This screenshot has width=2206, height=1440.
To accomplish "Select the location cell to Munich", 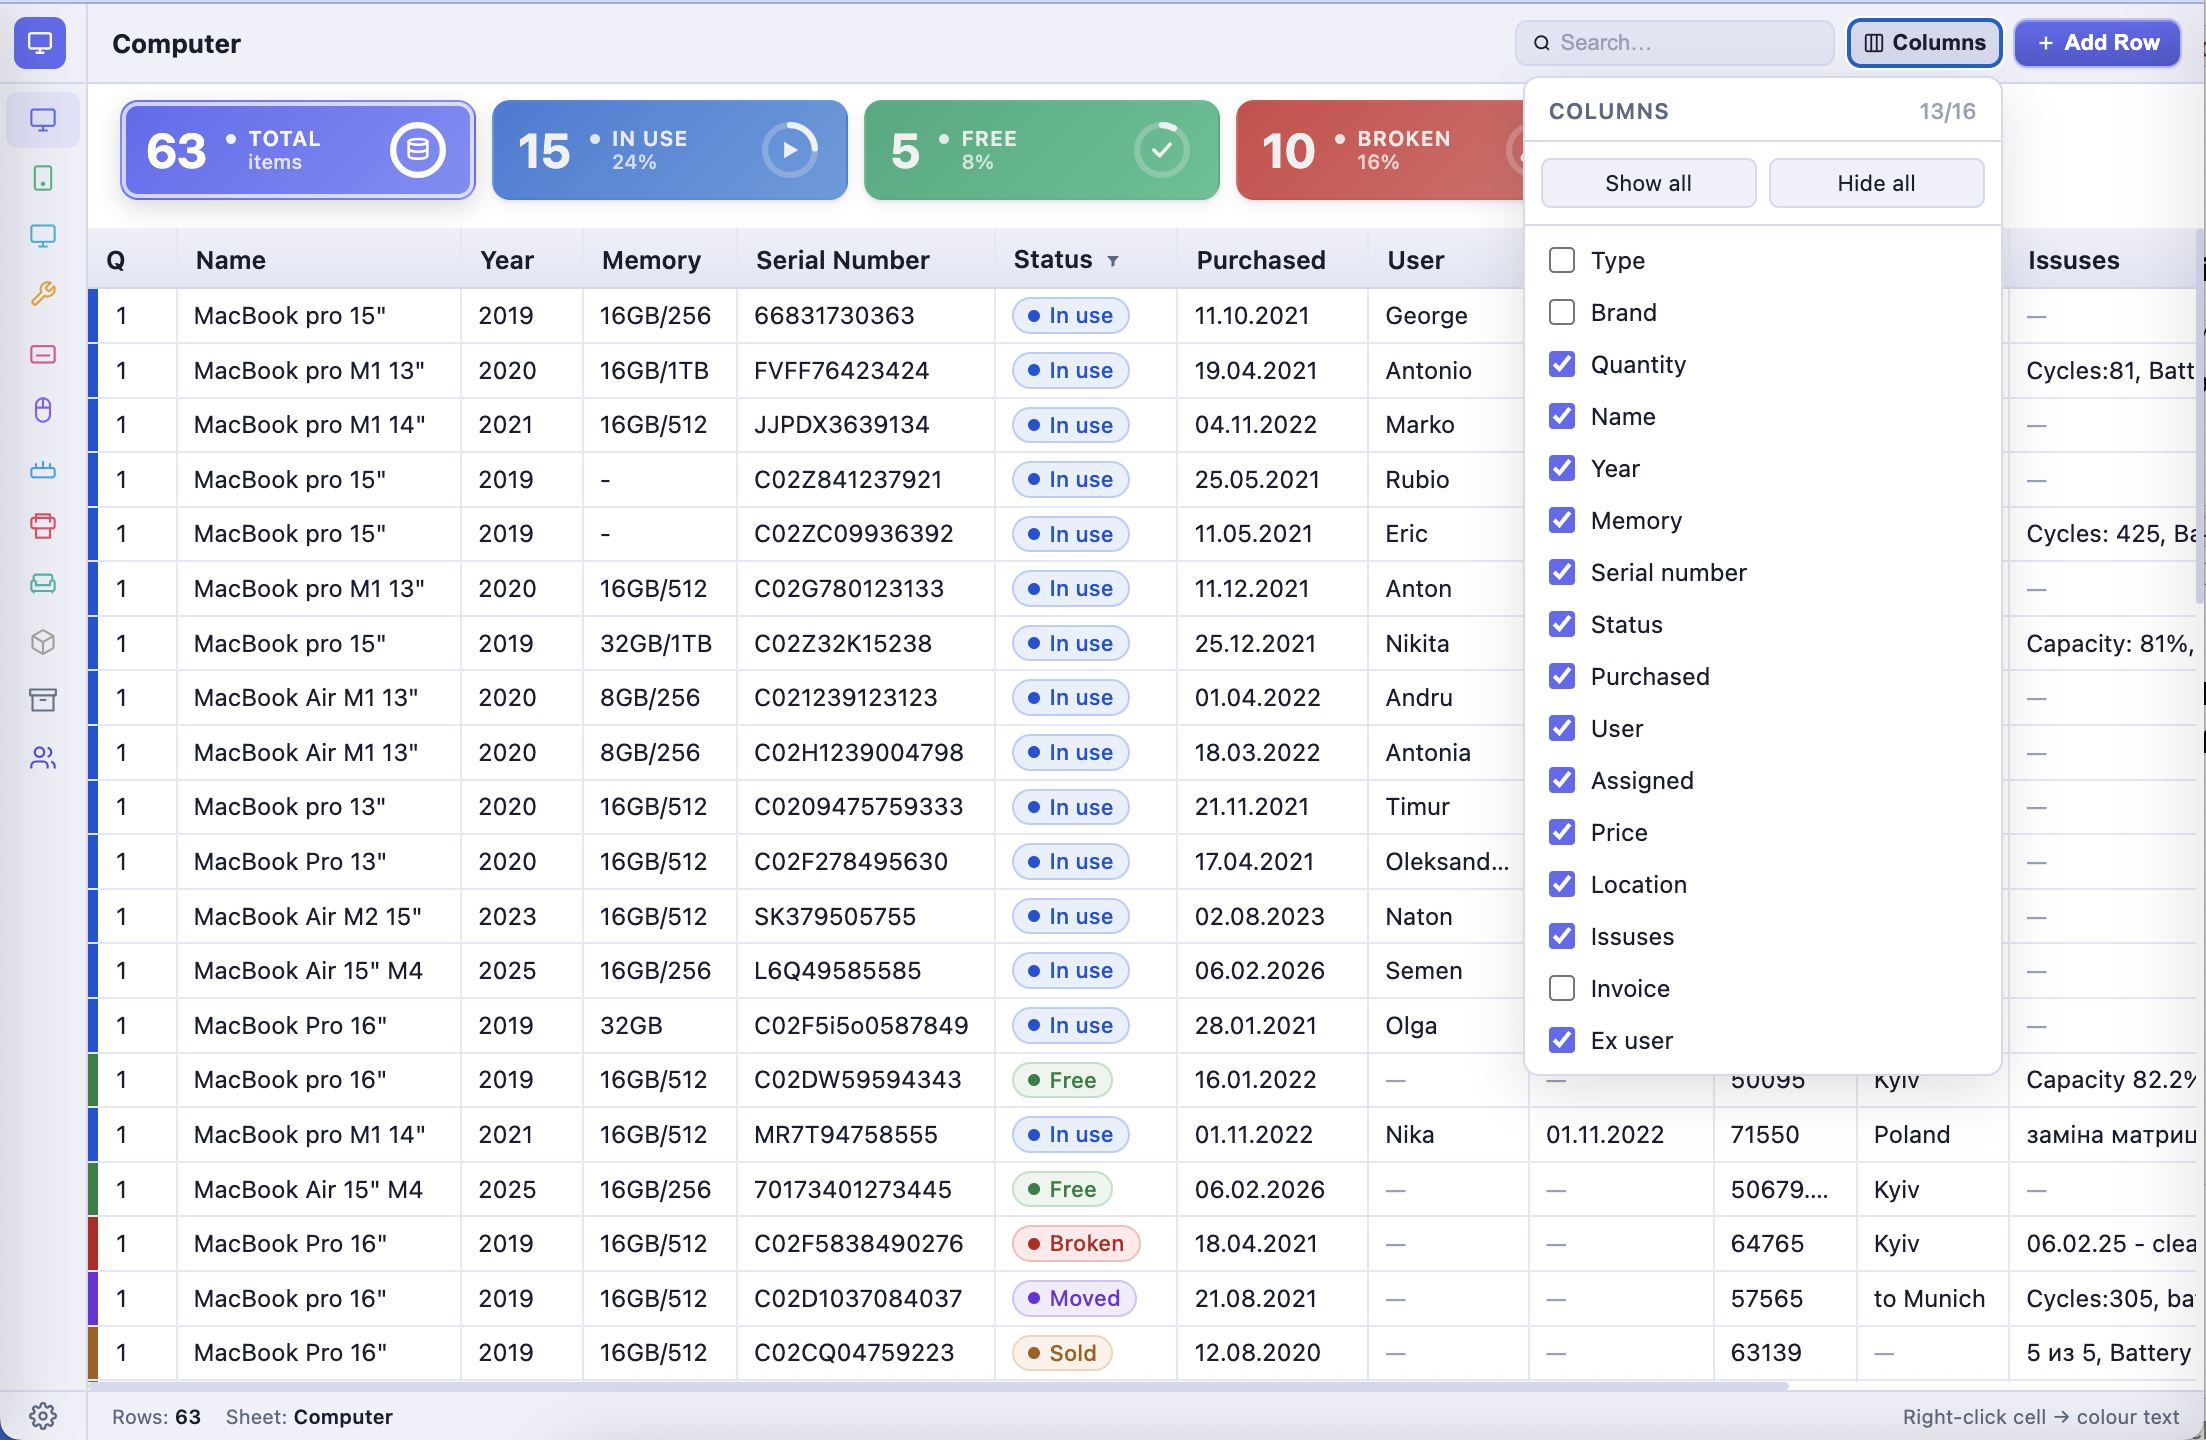I will [x=1932, y=1299].
